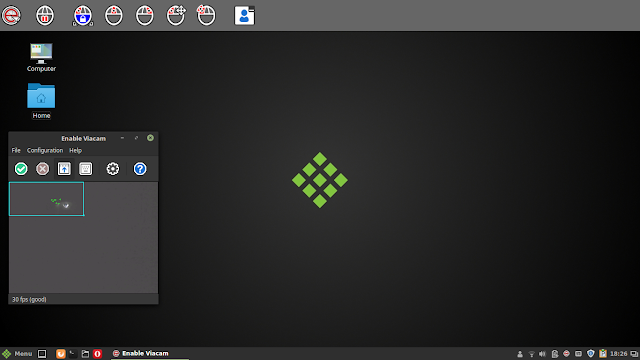Click the eViacam logo icon in click bar
The width and height of the screenshot is (640, 360).
click(11, 16)
